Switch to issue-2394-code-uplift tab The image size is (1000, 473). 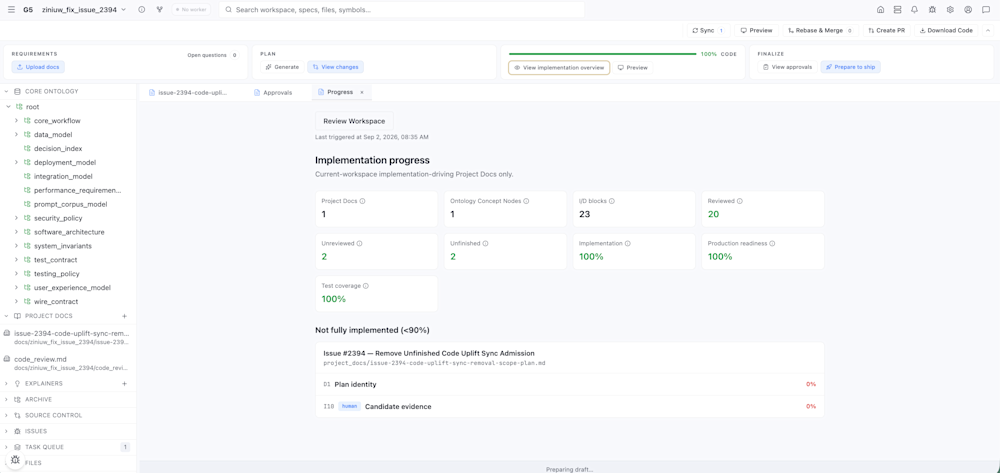coord(188,92)
